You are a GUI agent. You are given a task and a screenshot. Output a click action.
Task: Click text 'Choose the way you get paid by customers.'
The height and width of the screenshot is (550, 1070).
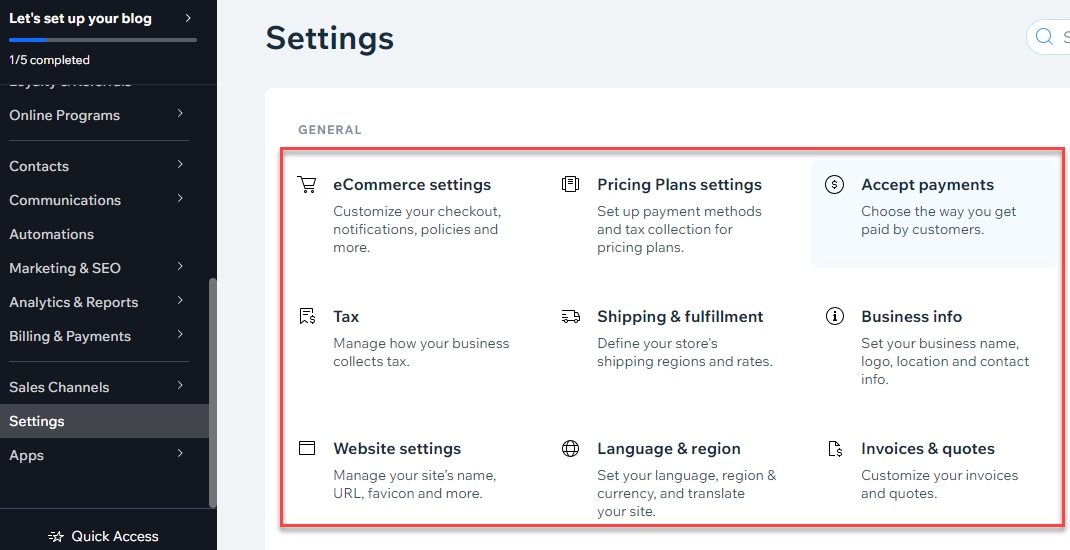click(x=938, y=220)
